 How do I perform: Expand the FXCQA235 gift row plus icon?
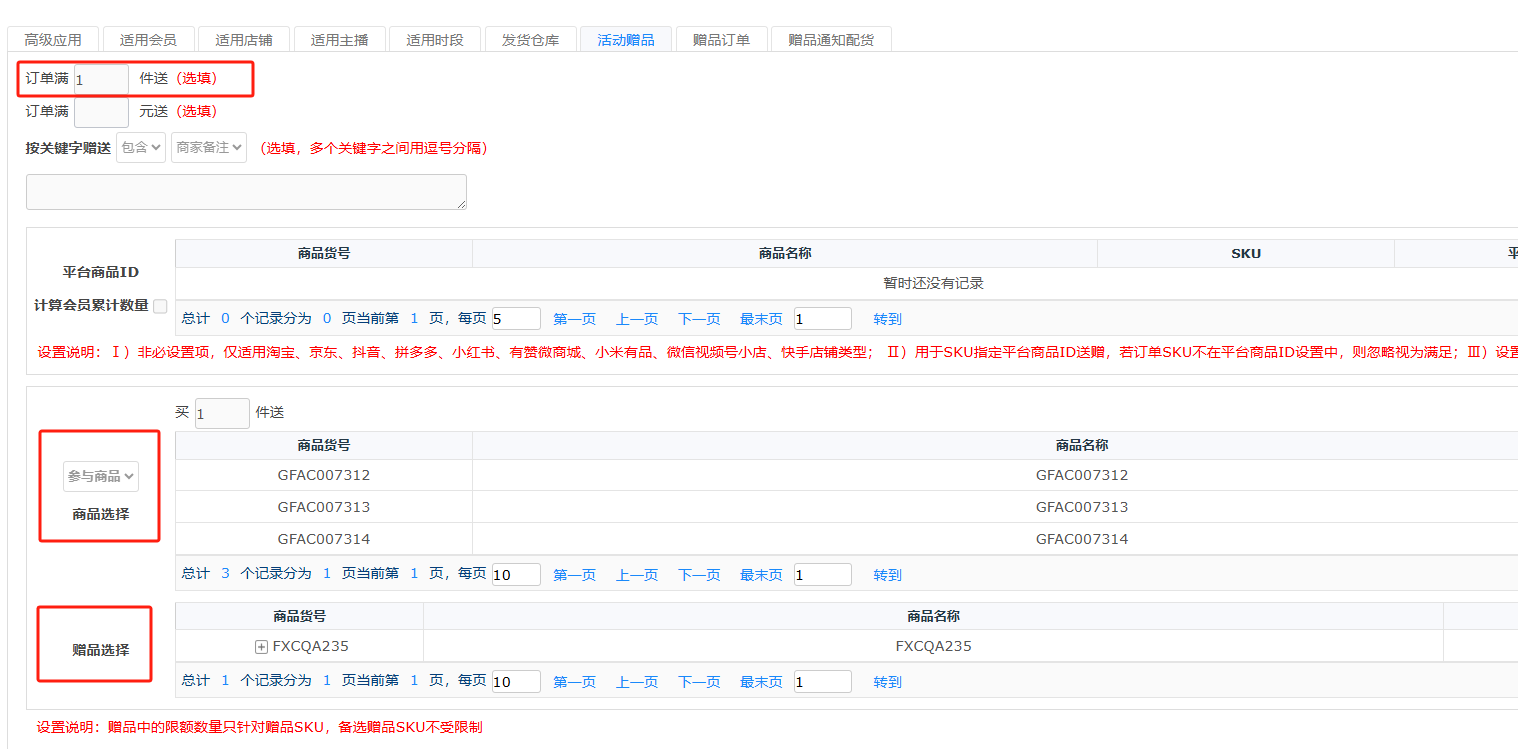point(262,647)
